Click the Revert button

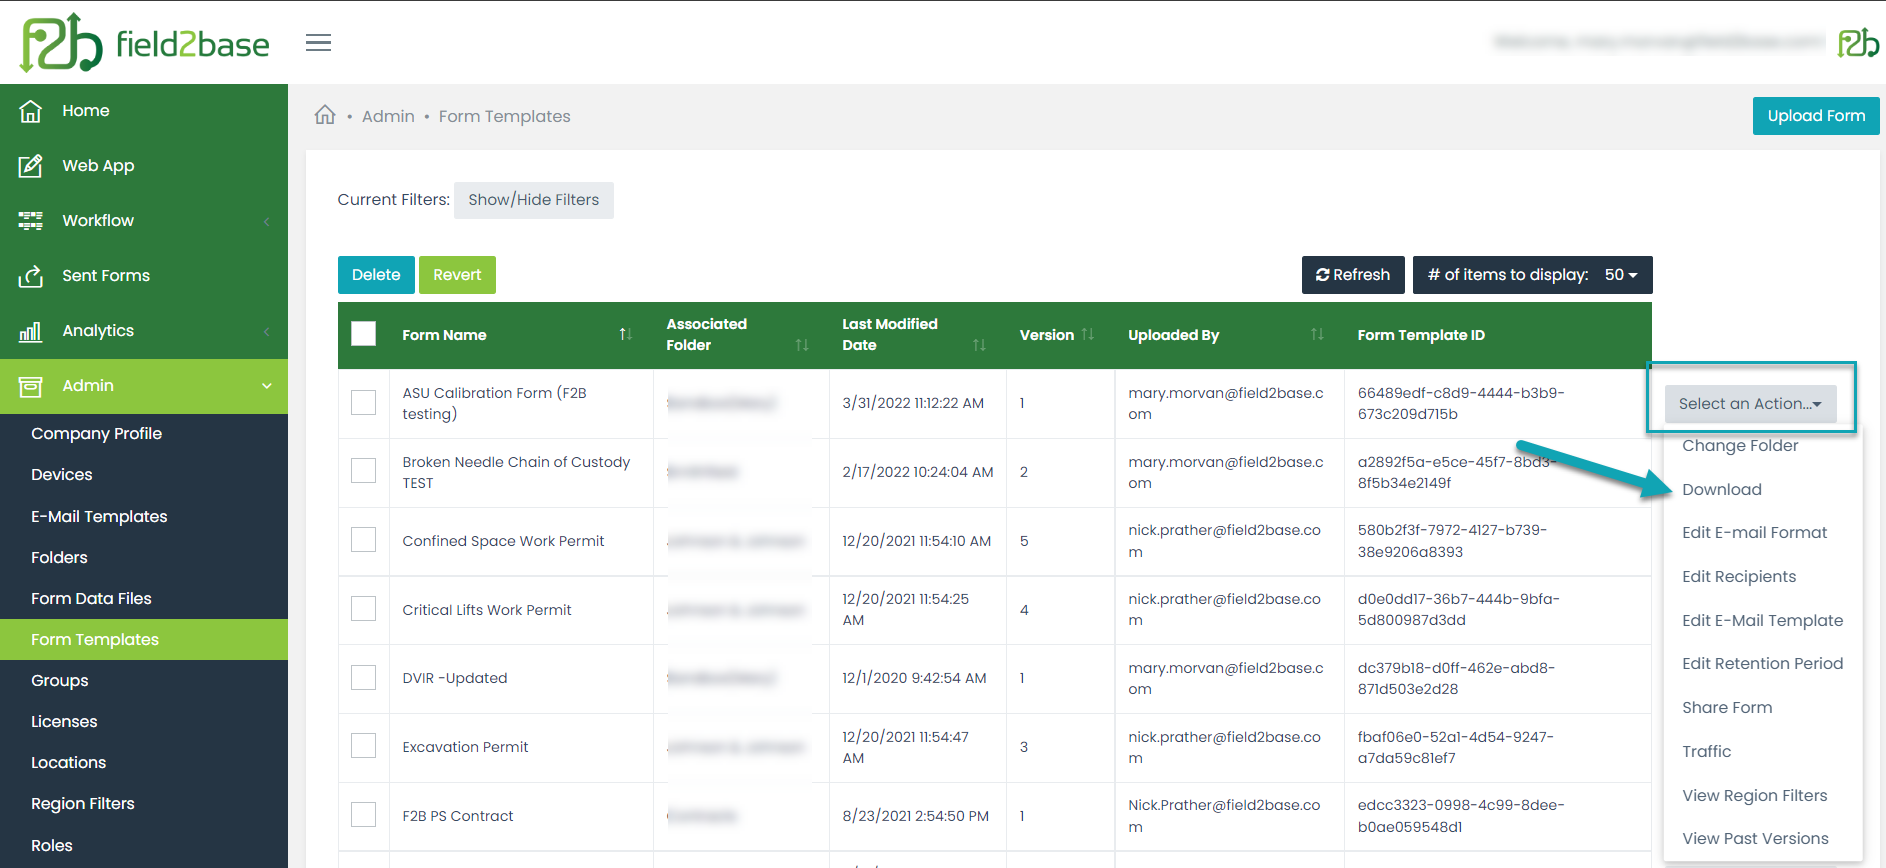pos(457,275)
